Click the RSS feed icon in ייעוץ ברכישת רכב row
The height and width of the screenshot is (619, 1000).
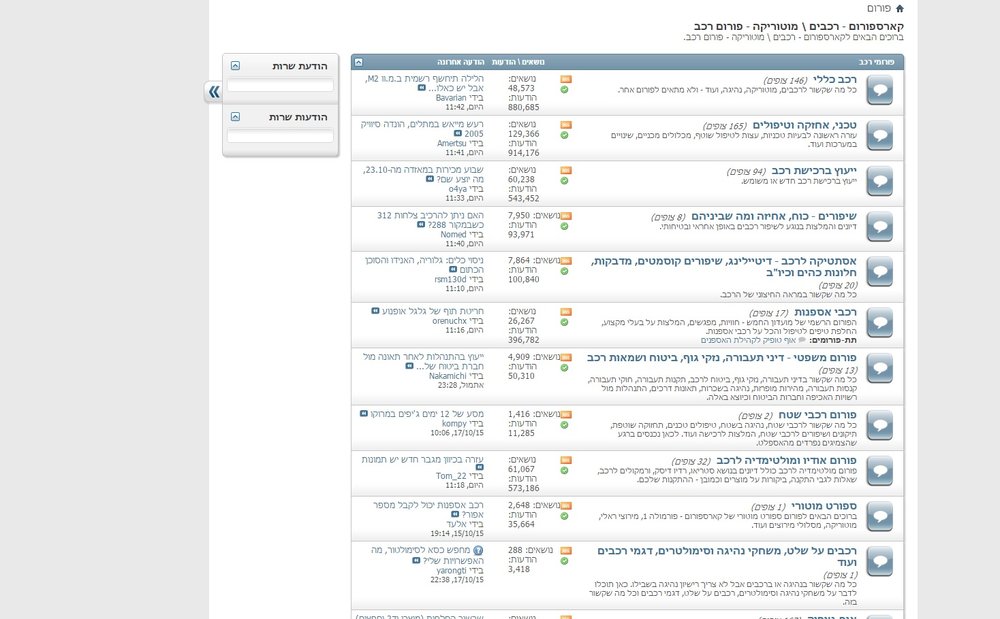566,170
